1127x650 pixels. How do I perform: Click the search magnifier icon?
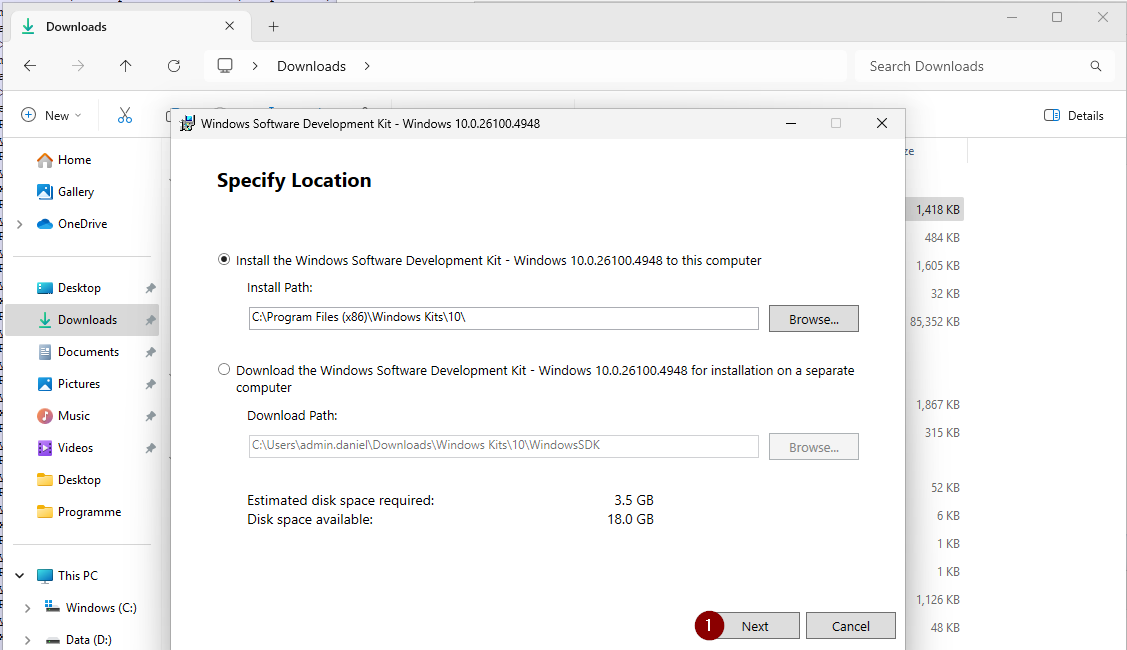pyautogui.click(x=1095, y=66)
